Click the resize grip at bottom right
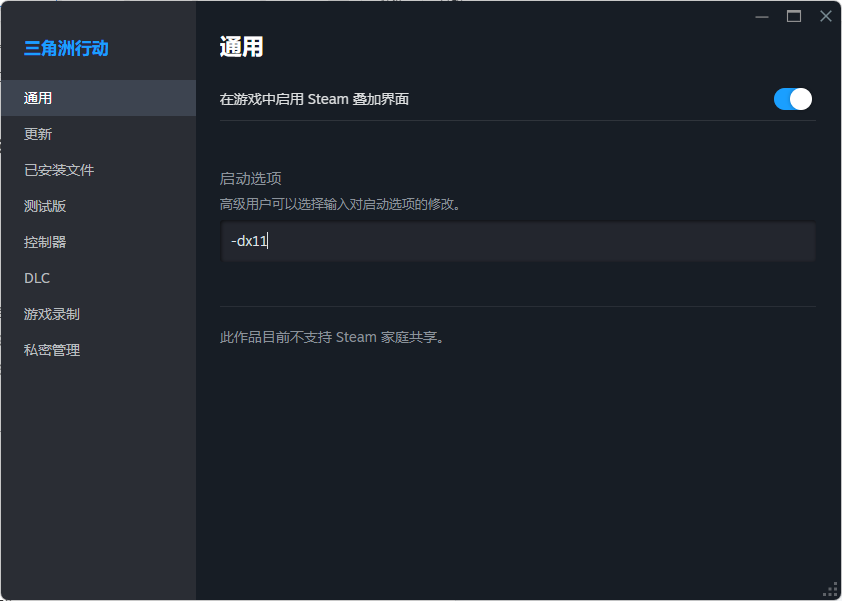This screenshot has width=842, height=601. [832, 591]
